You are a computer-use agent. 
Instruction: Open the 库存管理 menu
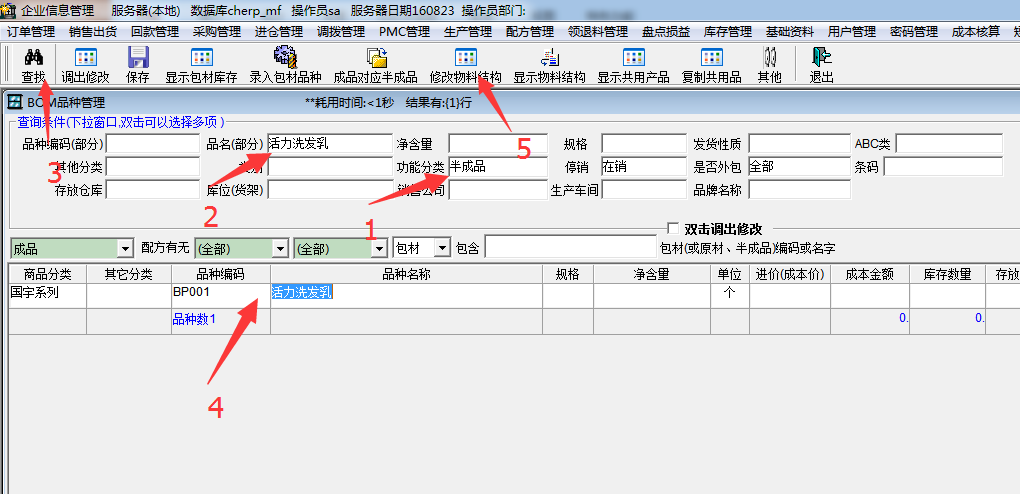pos(727,32)
